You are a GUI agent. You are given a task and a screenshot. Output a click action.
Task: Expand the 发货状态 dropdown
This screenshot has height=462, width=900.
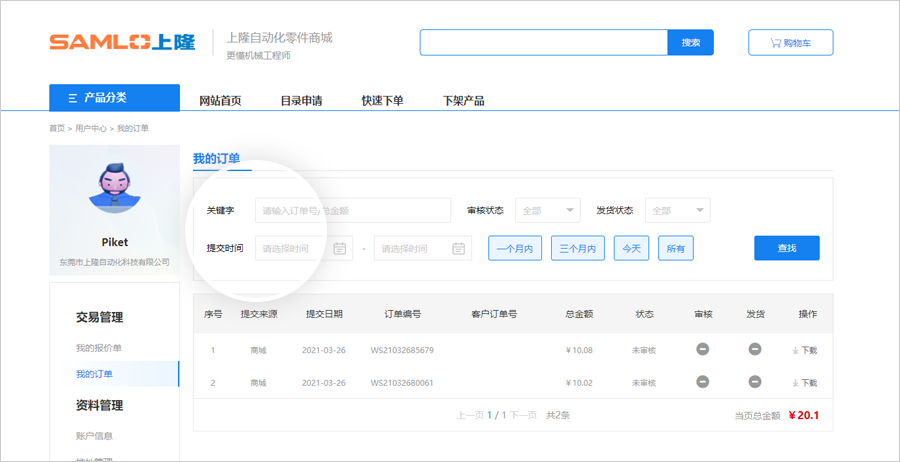[x=677, y=211]
